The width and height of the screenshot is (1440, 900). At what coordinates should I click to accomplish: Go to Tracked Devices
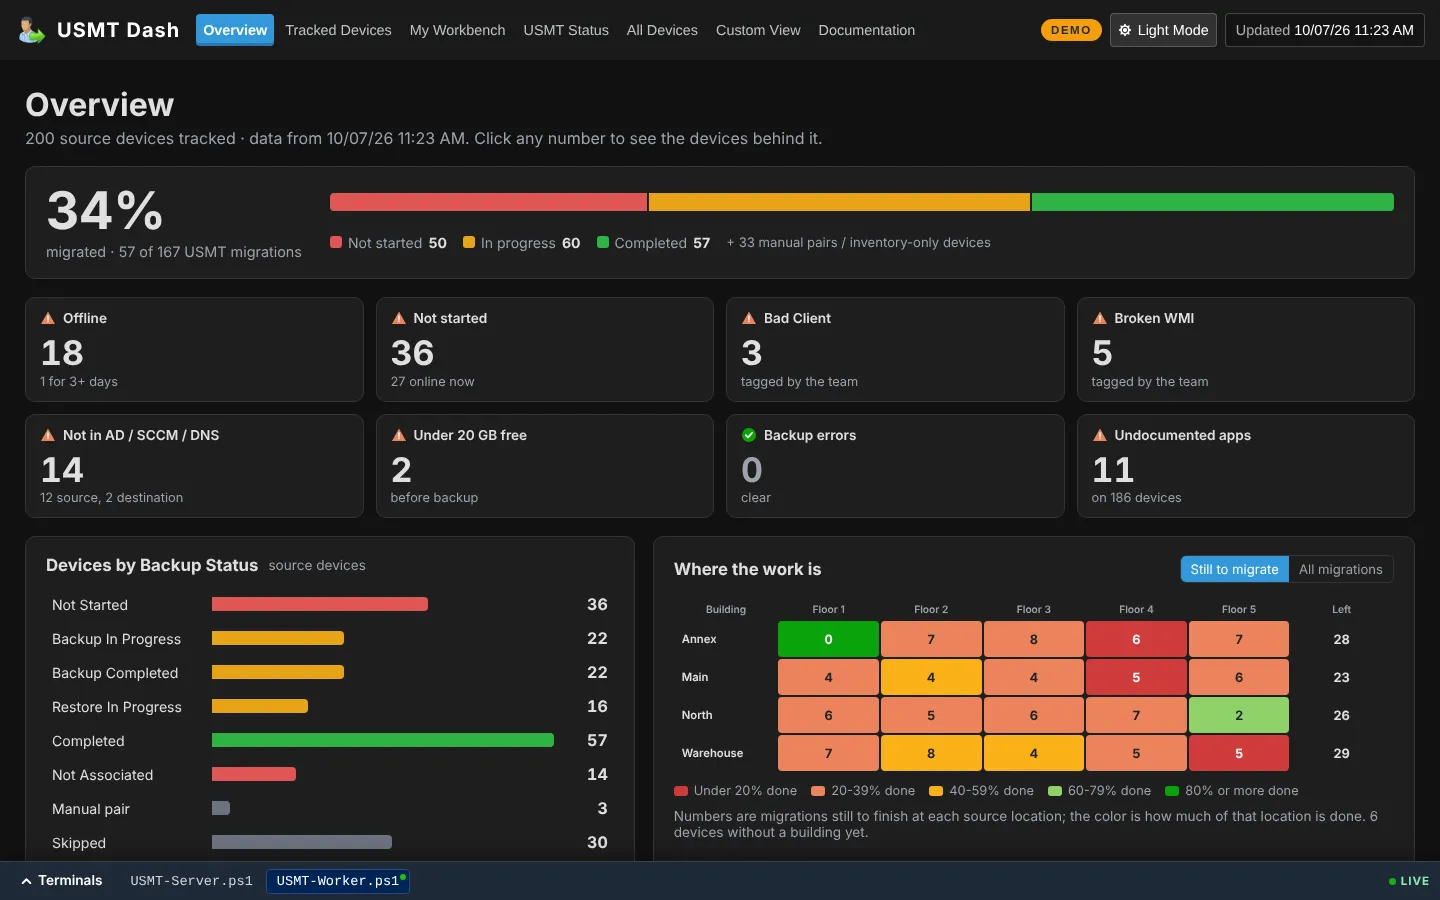pyautogui.click(x=338, y=30)
